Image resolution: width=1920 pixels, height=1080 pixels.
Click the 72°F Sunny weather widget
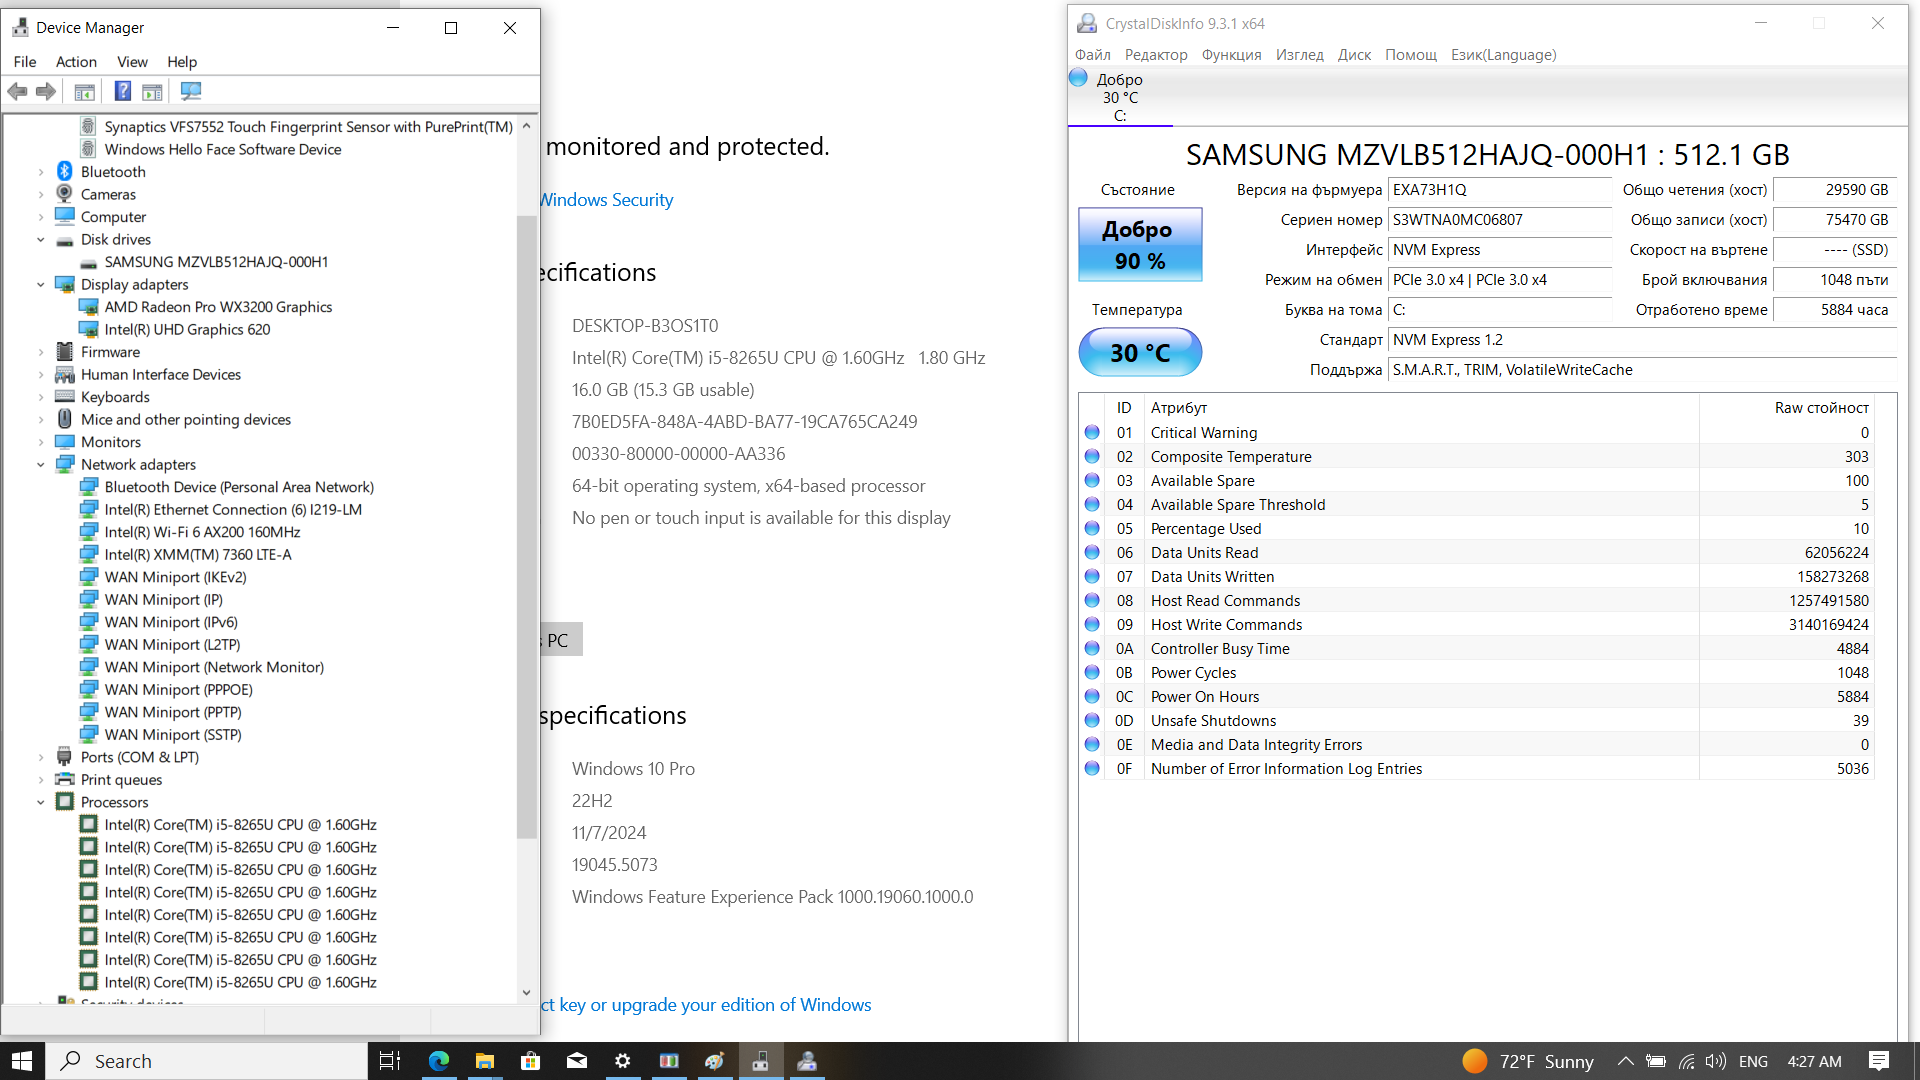[1528, 1061]
